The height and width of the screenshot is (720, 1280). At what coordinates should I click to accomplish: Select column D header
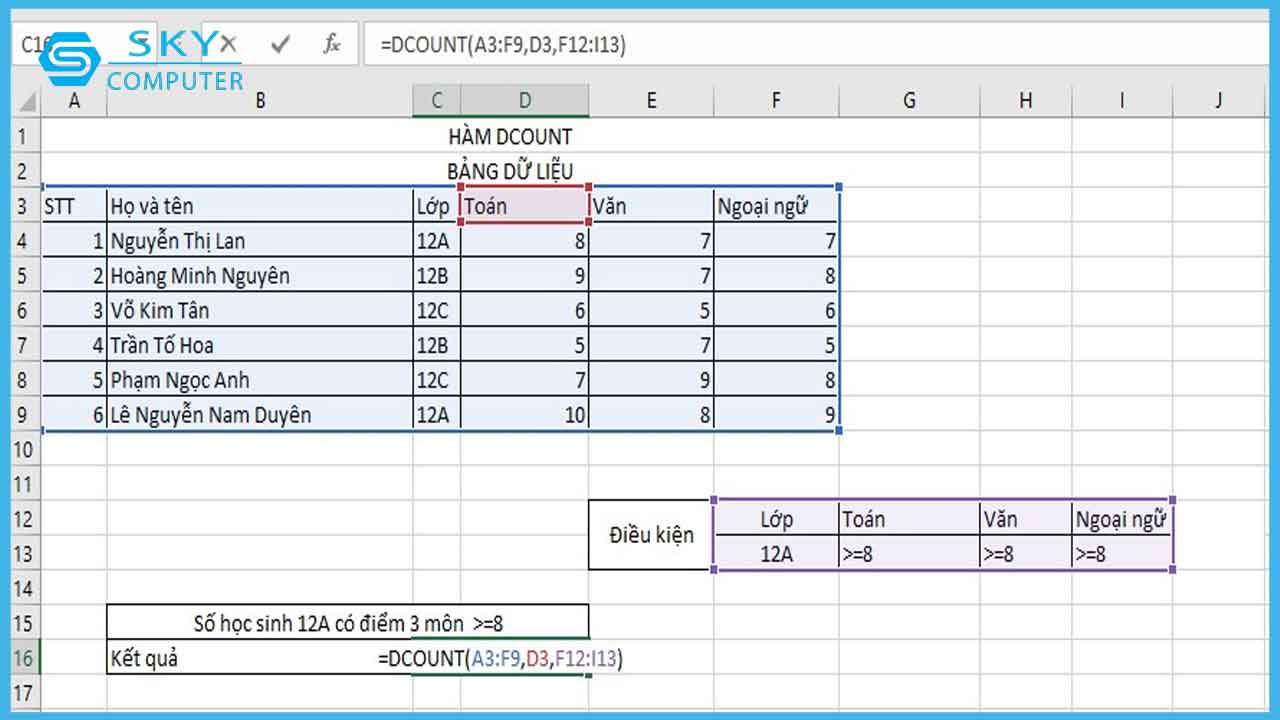(x=525, y=101)
